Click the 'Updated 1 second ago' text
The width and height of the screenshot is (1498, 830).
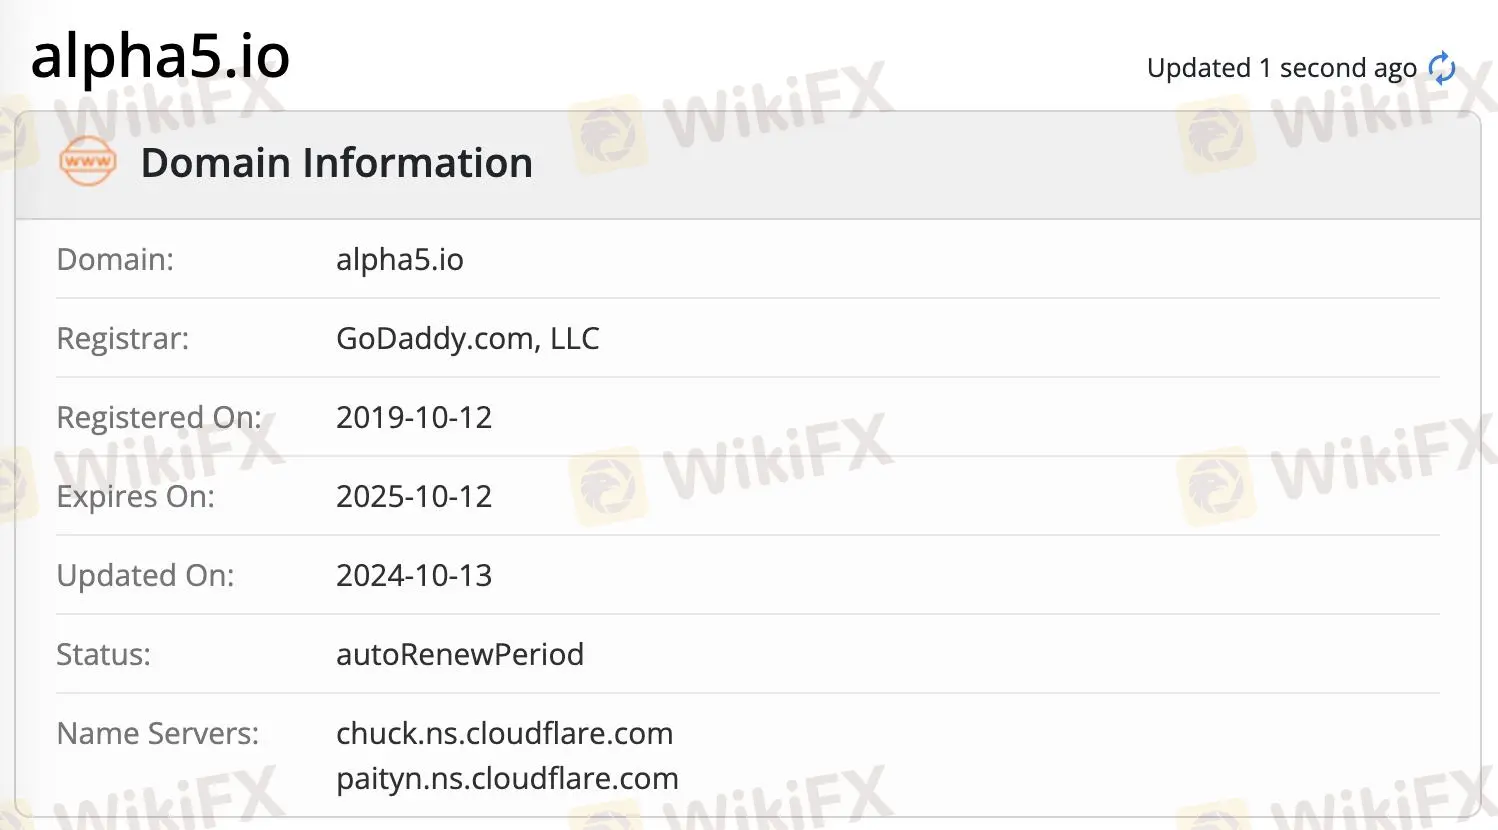pyautogui.click(x=1281, y=68)
